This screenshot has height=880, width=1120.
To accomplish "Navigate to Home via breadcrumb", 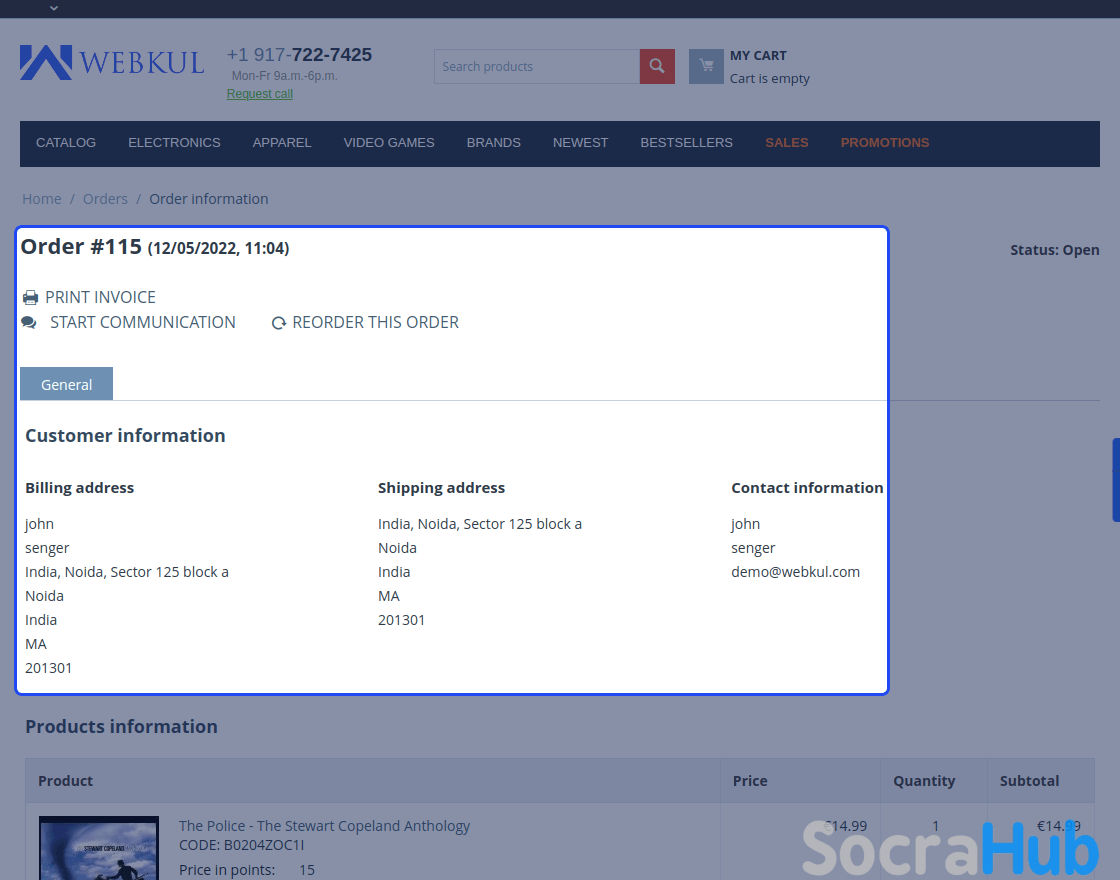I will tap(42, 199).
